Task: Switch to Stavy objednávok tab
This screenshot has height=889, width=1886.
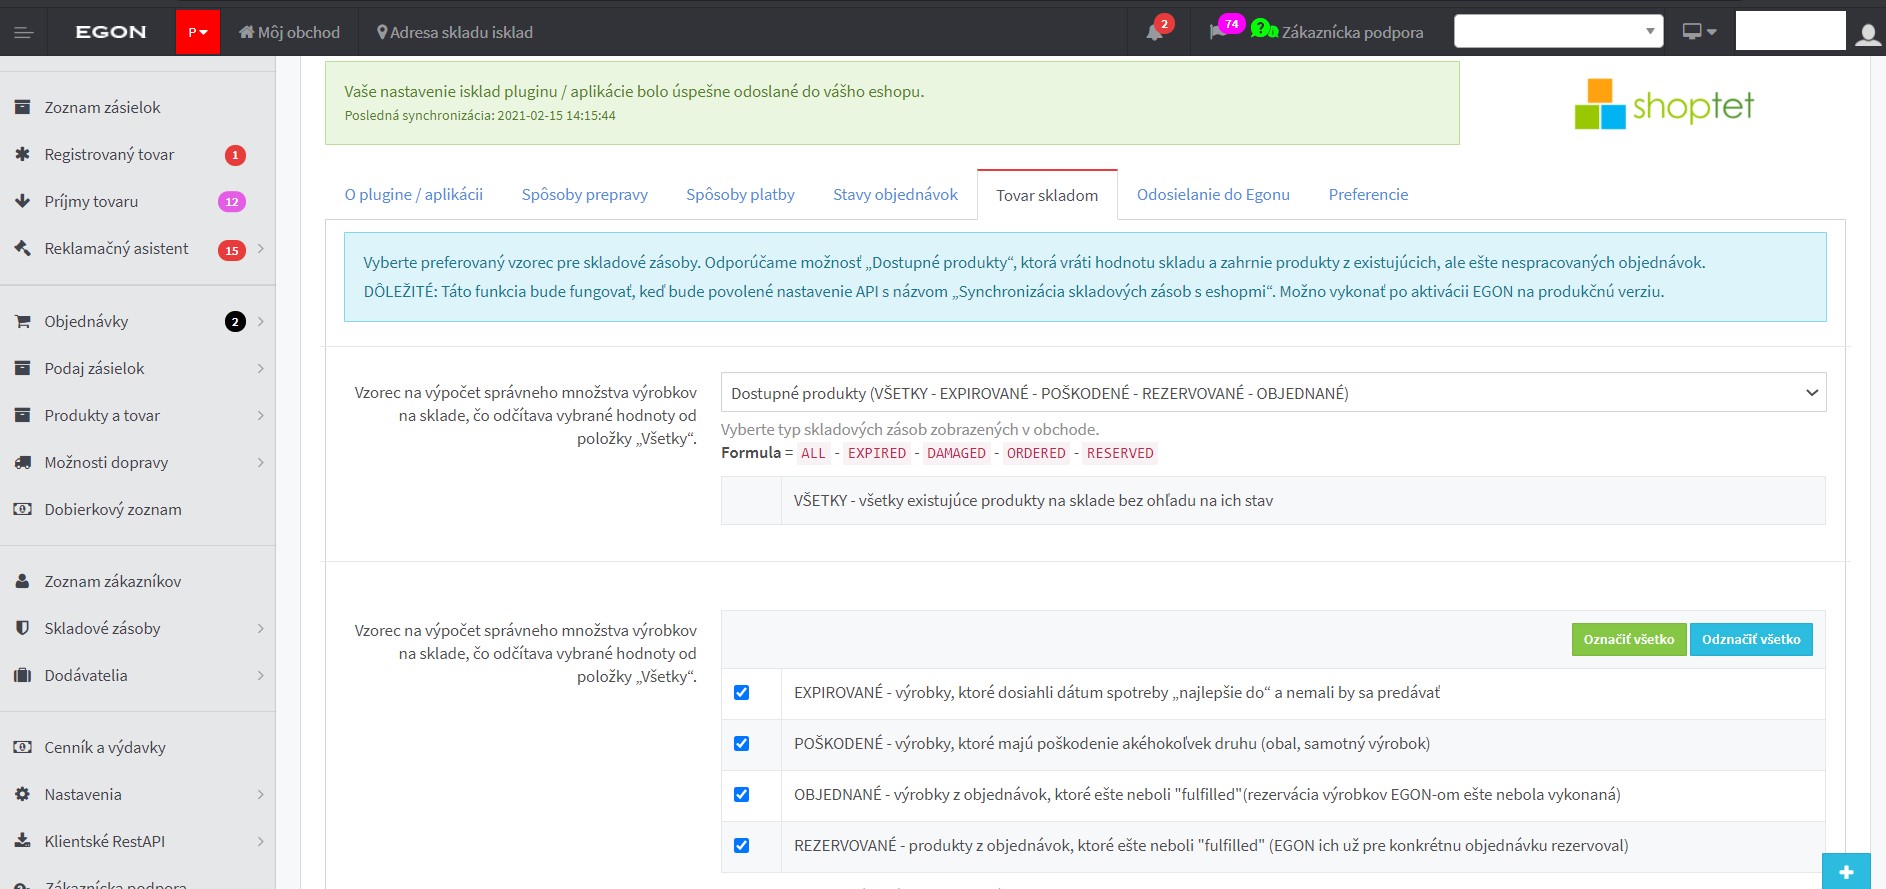Action: click(x=895, y=194)
